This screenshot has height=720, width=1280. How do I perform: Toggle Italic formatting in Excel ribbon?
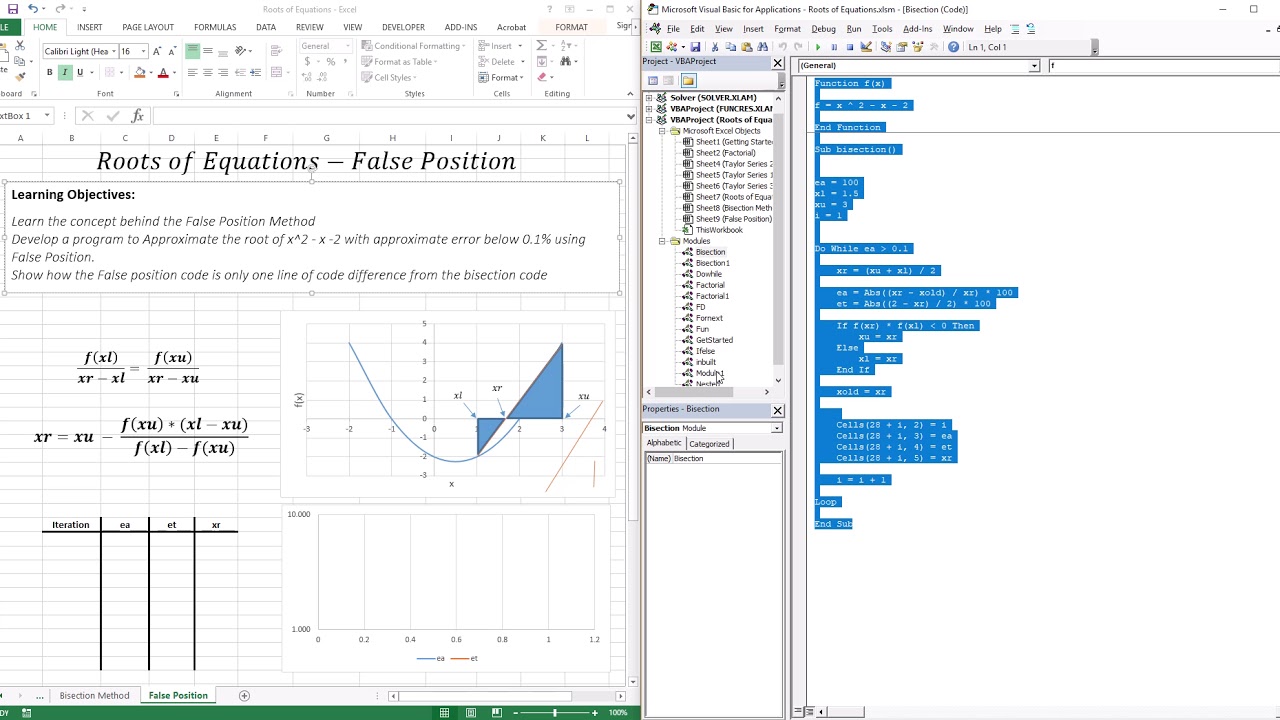[65, 72]
